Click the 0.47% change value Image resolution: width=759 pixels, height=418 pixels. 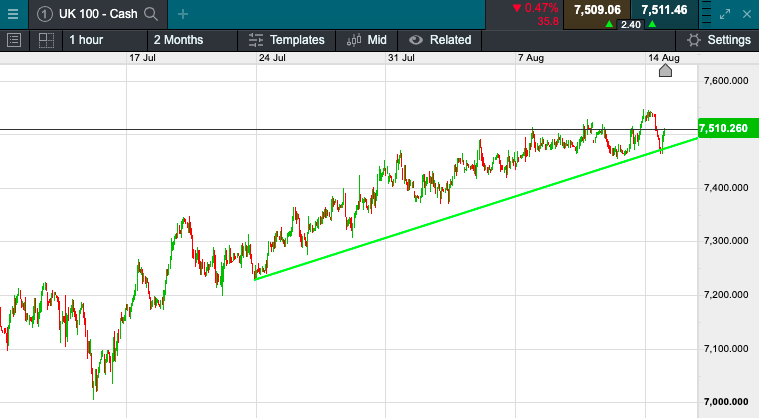[x=541, y=8]
